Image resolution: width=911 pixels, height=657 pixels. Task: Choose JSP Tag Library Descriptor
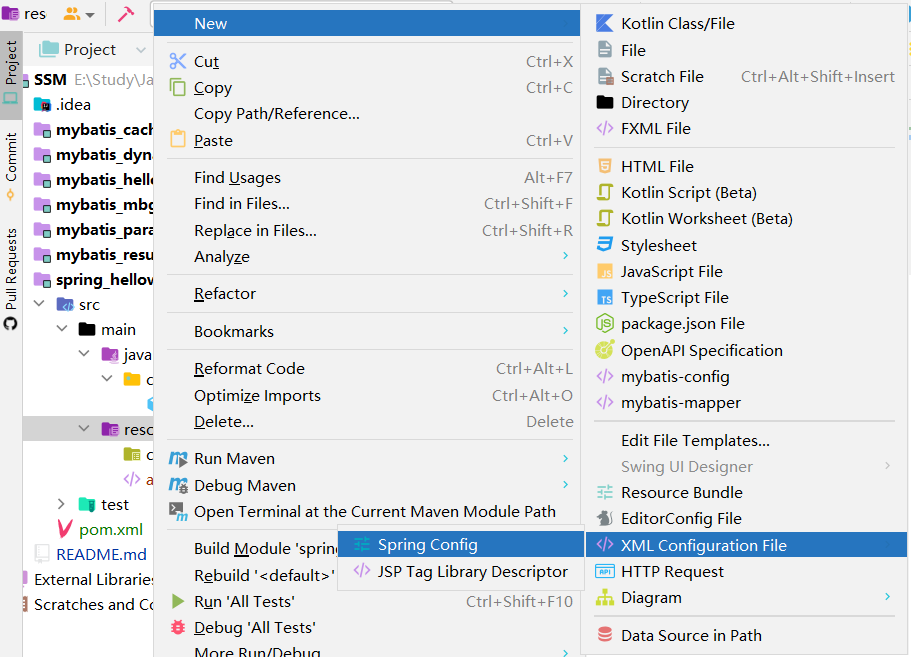tap(461, 572)
